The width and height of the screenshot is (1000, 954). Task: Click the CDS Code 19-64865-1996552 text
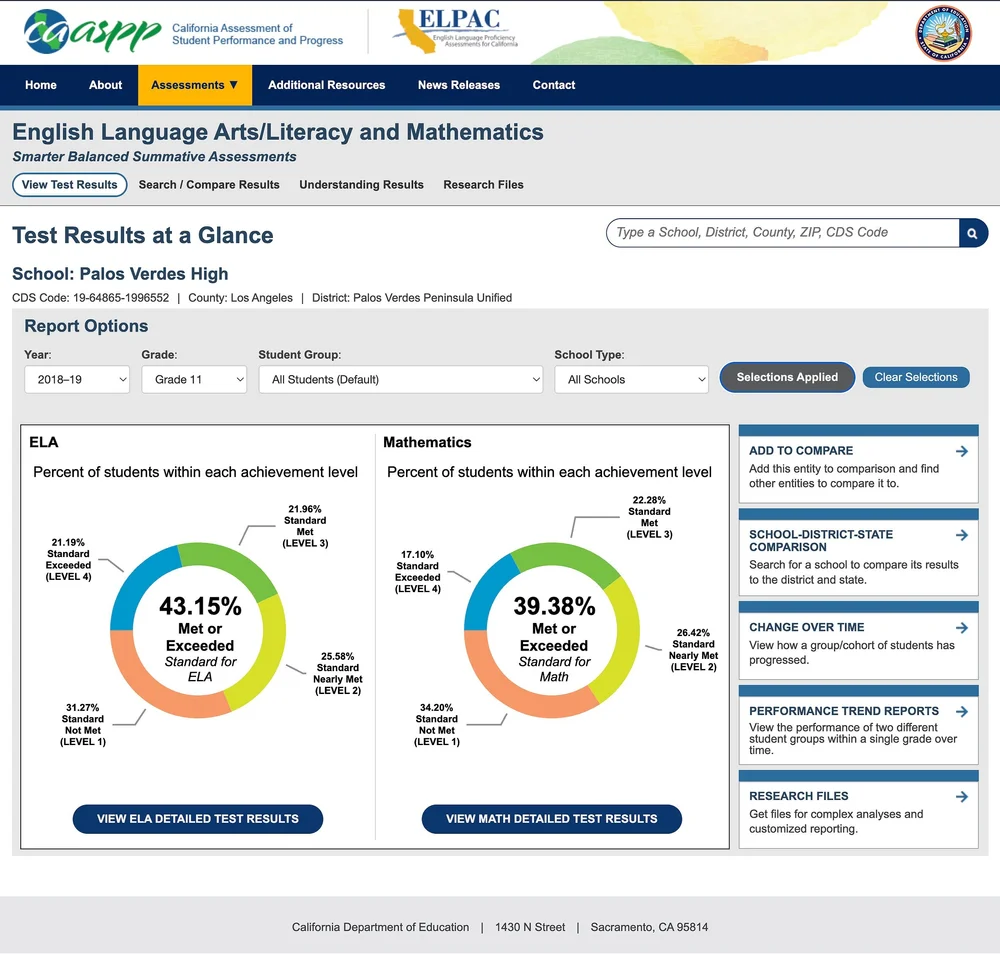click(91, 298)
